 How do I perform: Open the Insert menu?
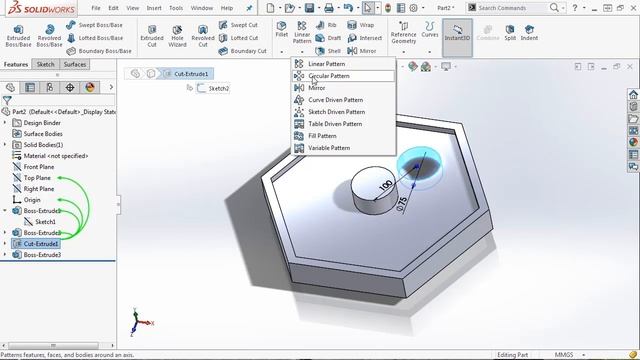[x=154, y=8]
